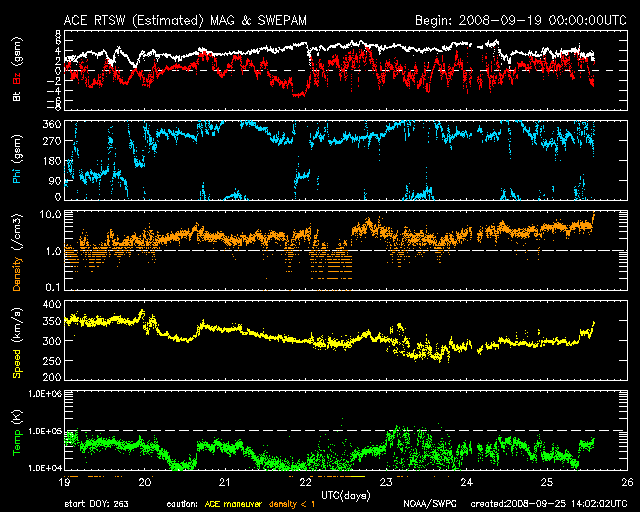Screen dimensions: 640x512
Task: Click day '25' on the time axis
Action: [547, 482]
